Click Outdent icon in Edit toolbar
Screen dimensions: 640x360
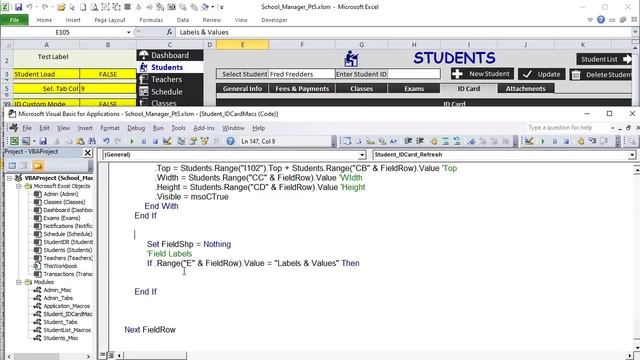click(x=420, y=141)
